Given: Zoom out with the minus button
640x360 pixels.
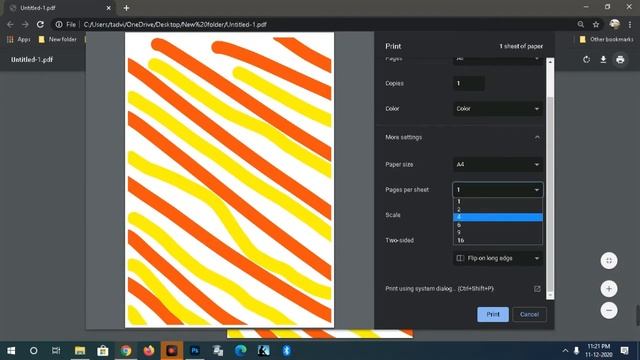Looking at the screenshot, I should 609,310.
